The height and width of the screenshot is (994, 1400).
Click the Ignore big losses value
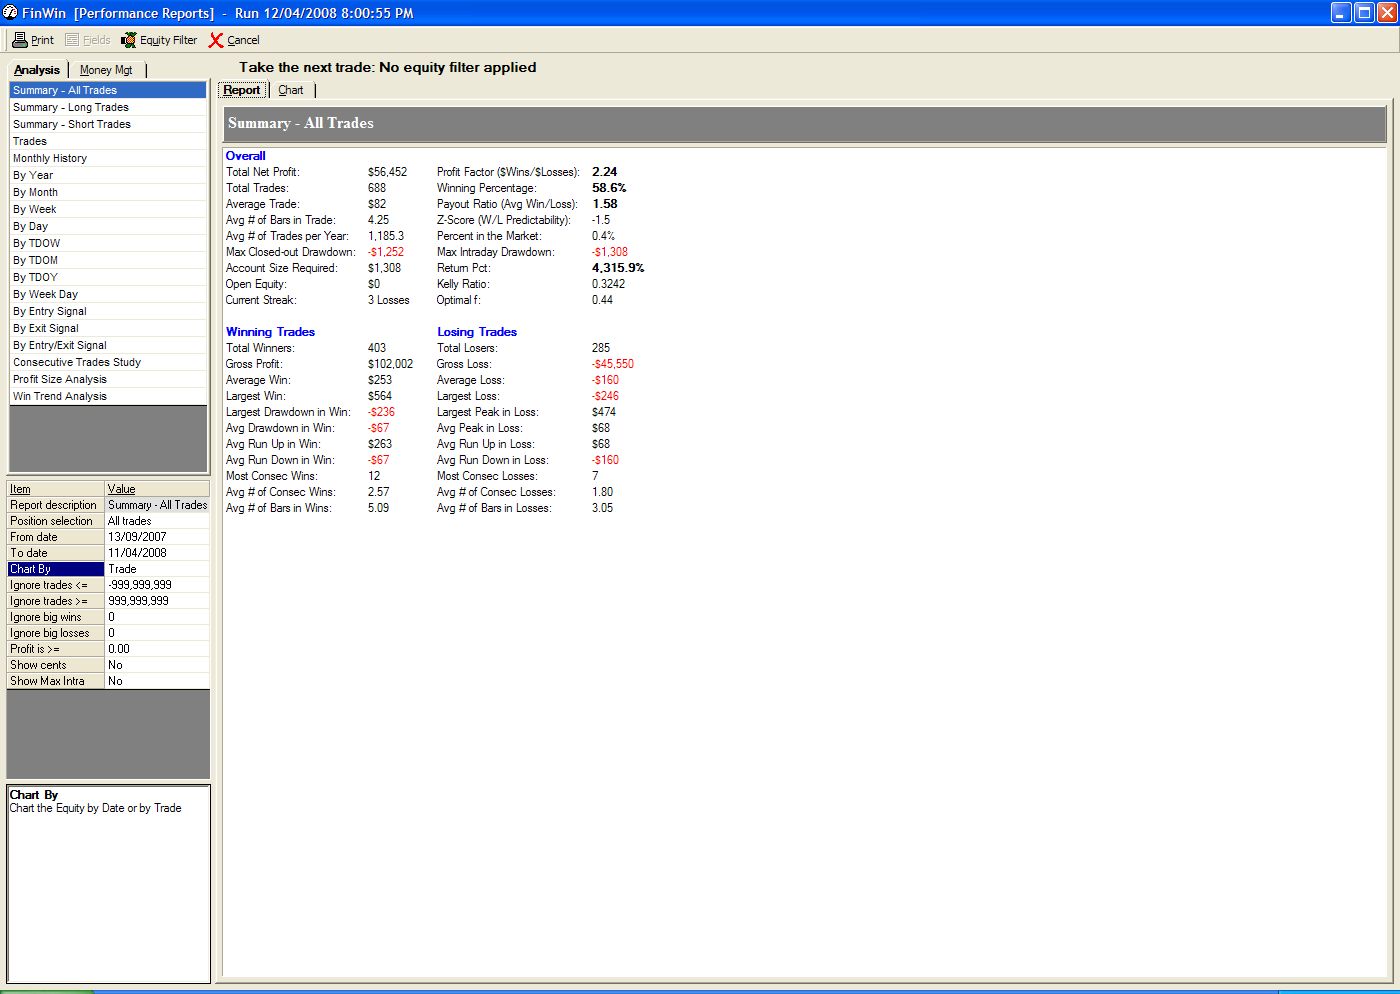(x=158, y=633)
